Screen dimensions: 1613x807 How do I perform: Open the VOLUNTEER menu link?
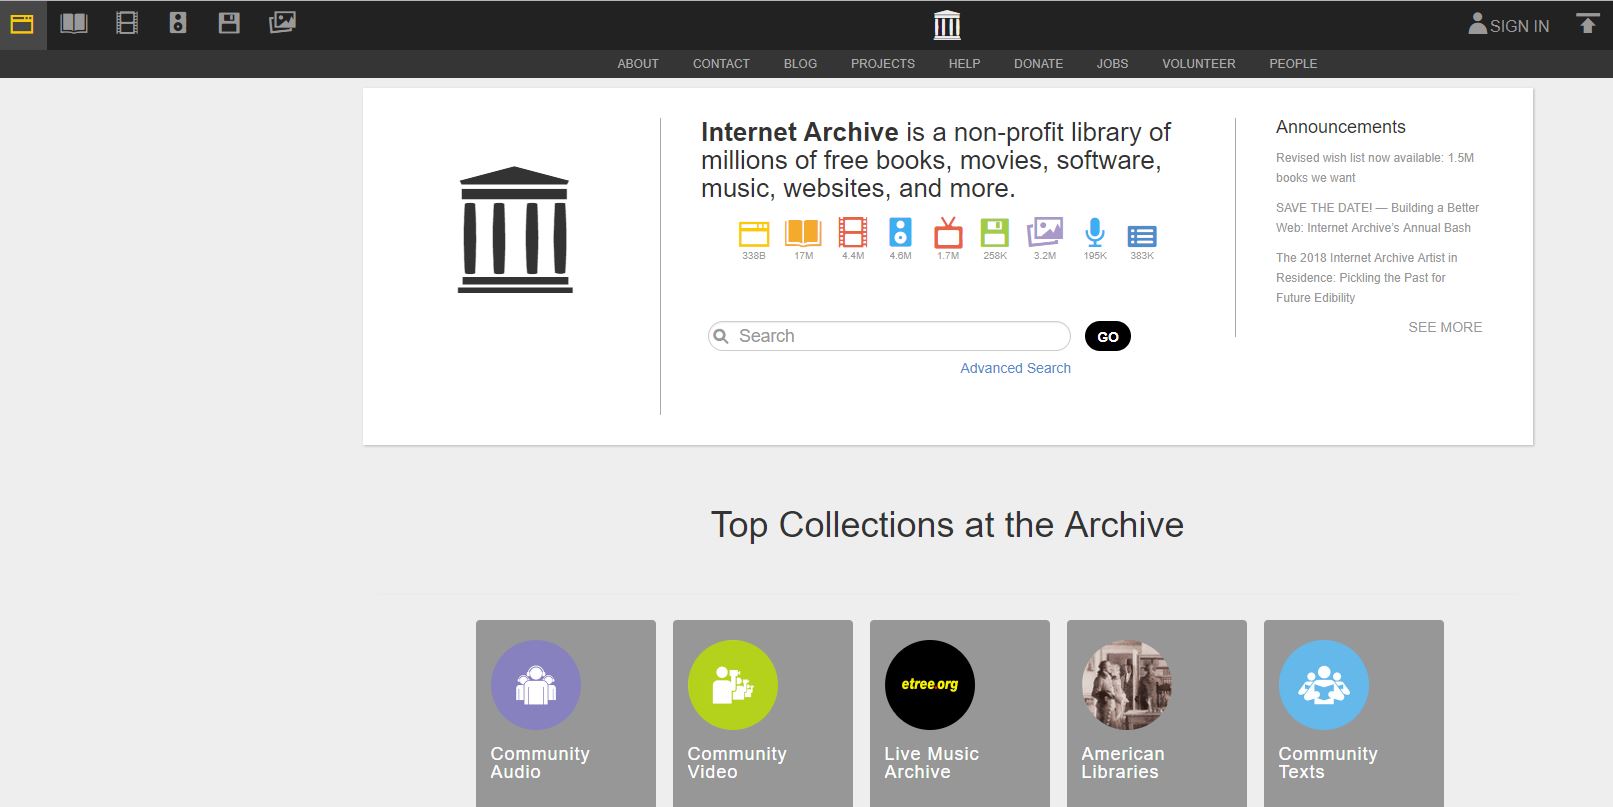click(x=1198, y=64)
